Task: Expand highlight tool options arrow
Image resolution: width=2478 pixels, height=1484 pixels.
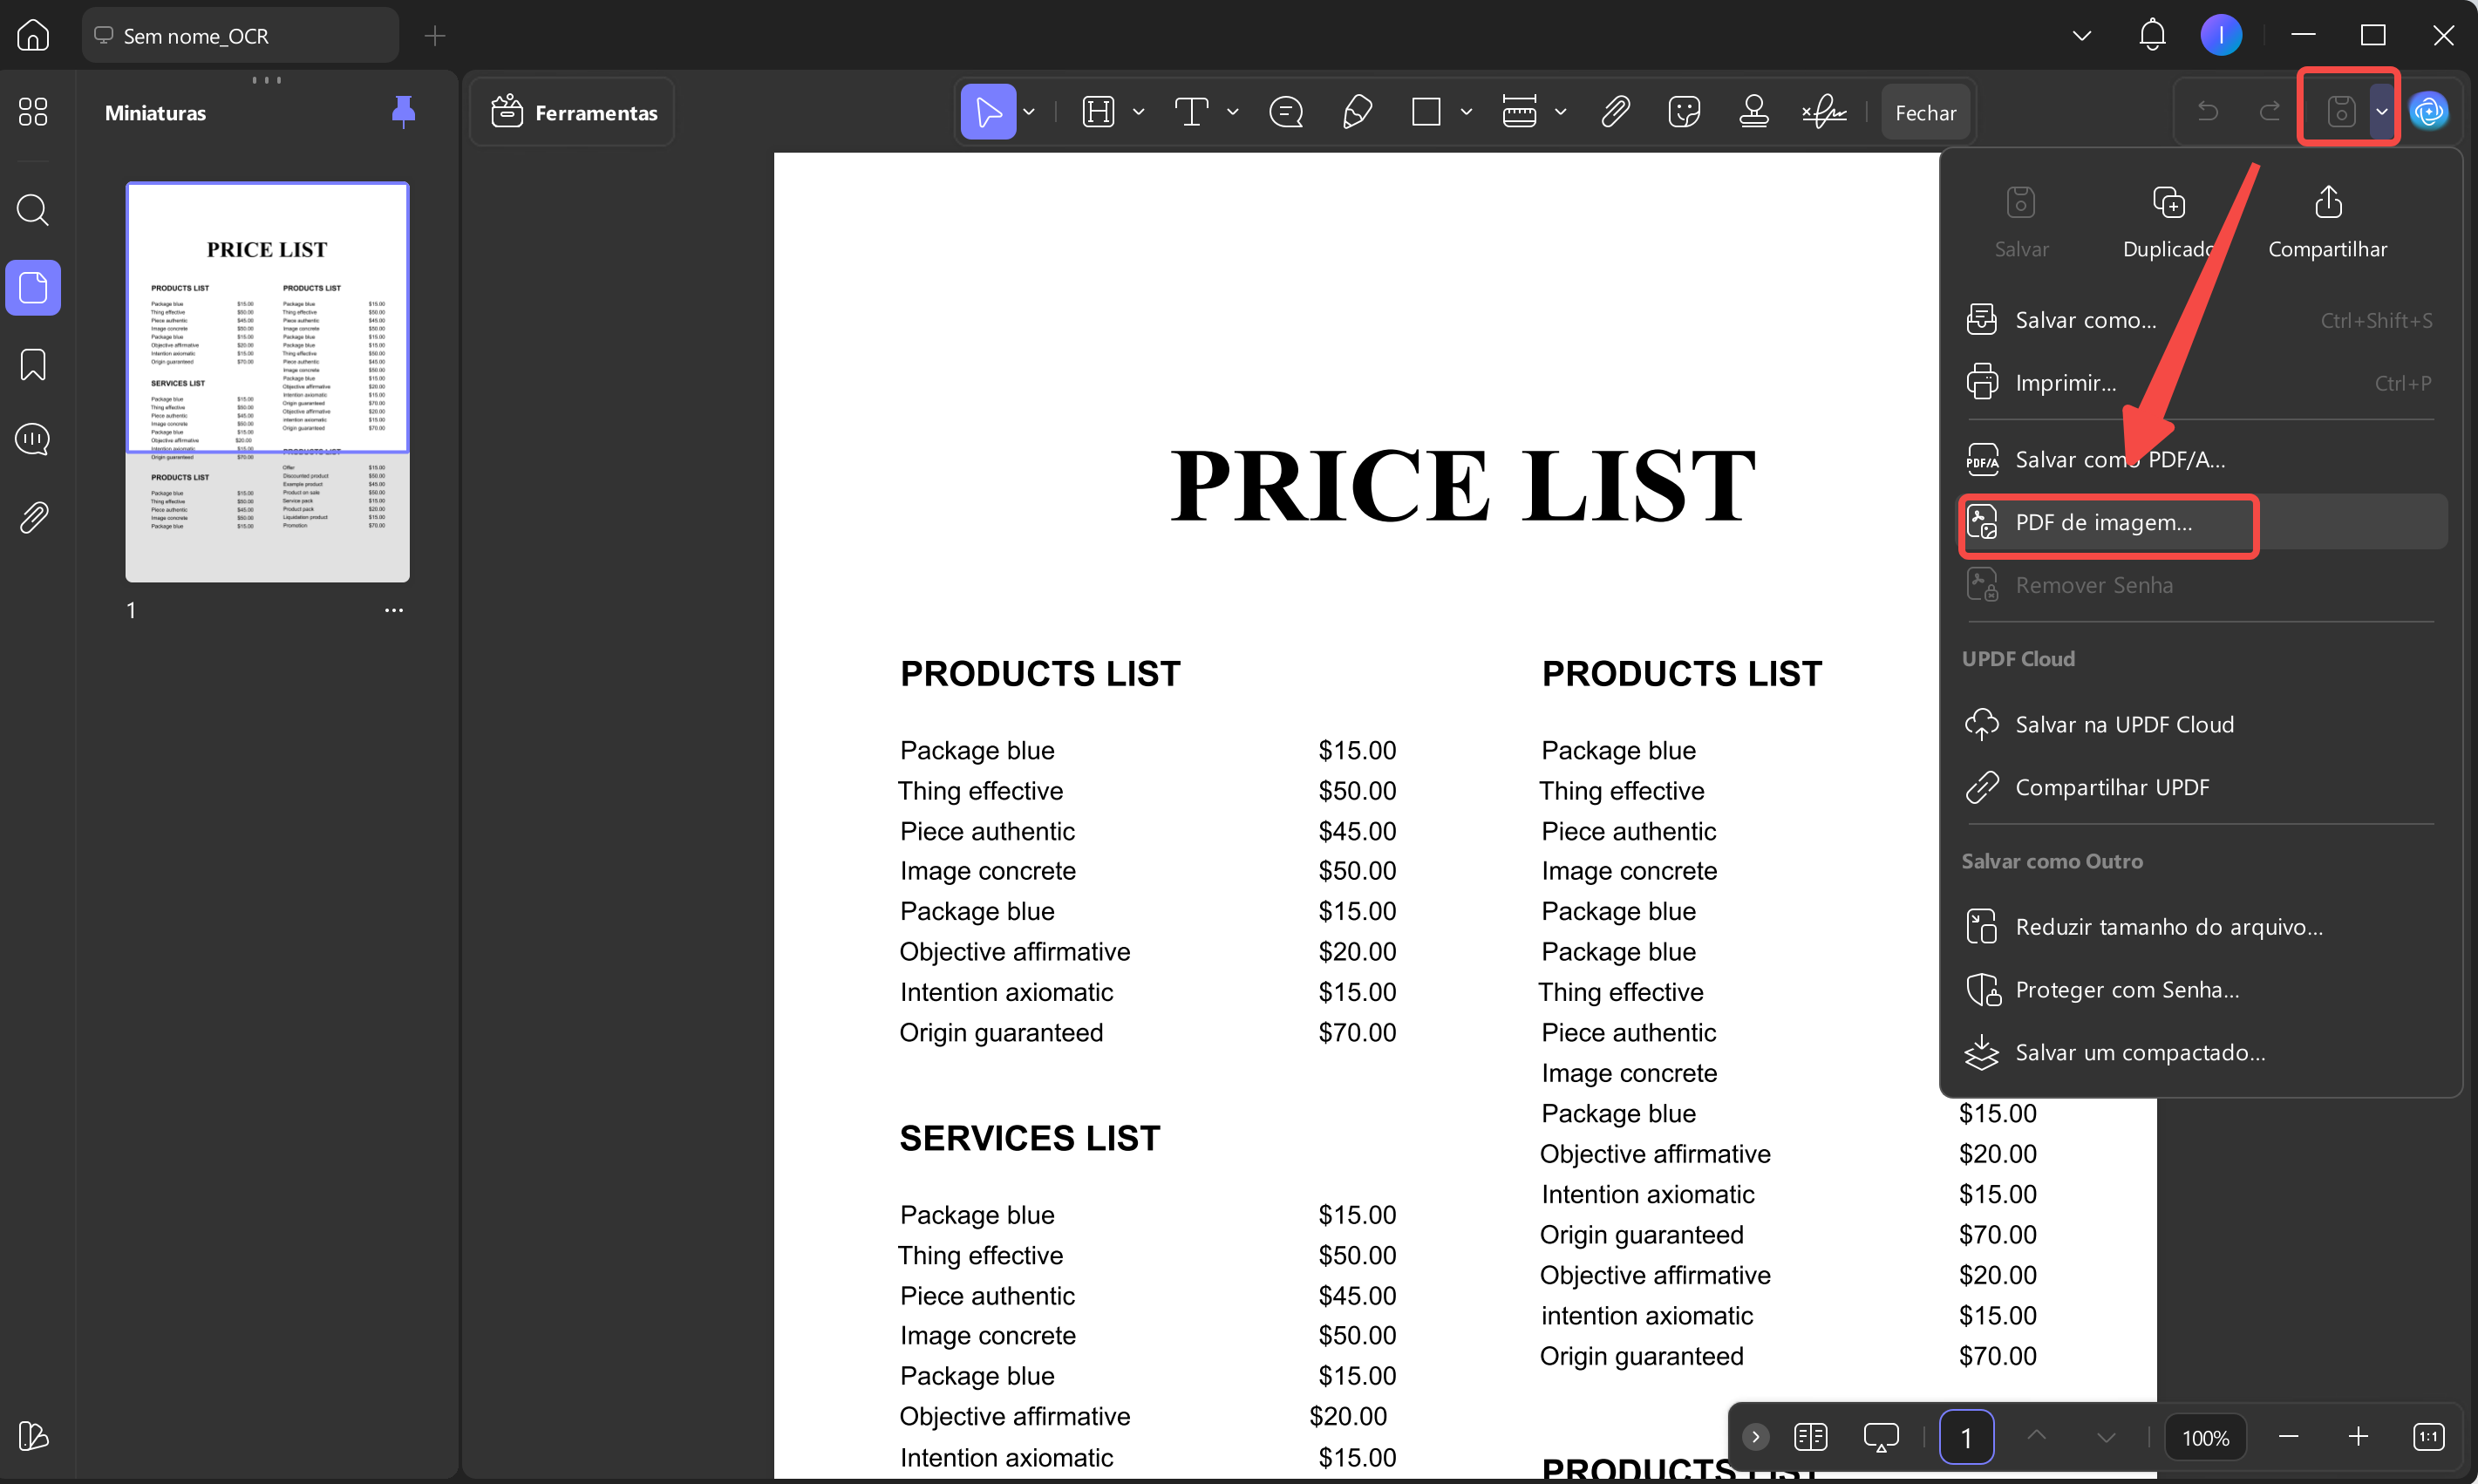Action: tap(1138, 112)
